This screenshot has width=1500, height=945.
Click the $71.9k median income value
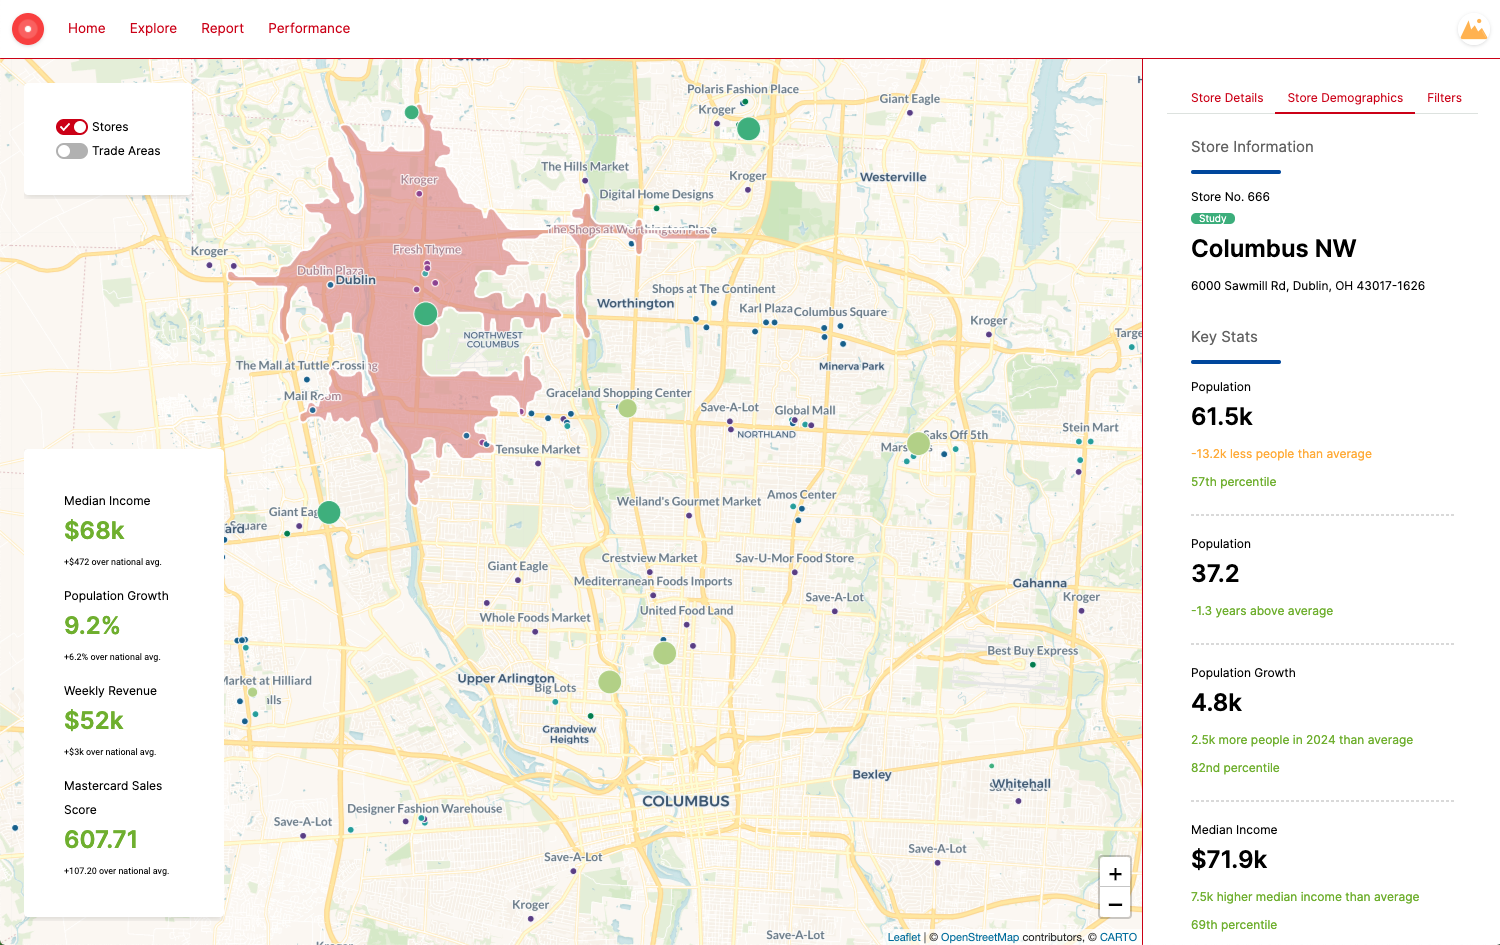(x=1229, y=860)
